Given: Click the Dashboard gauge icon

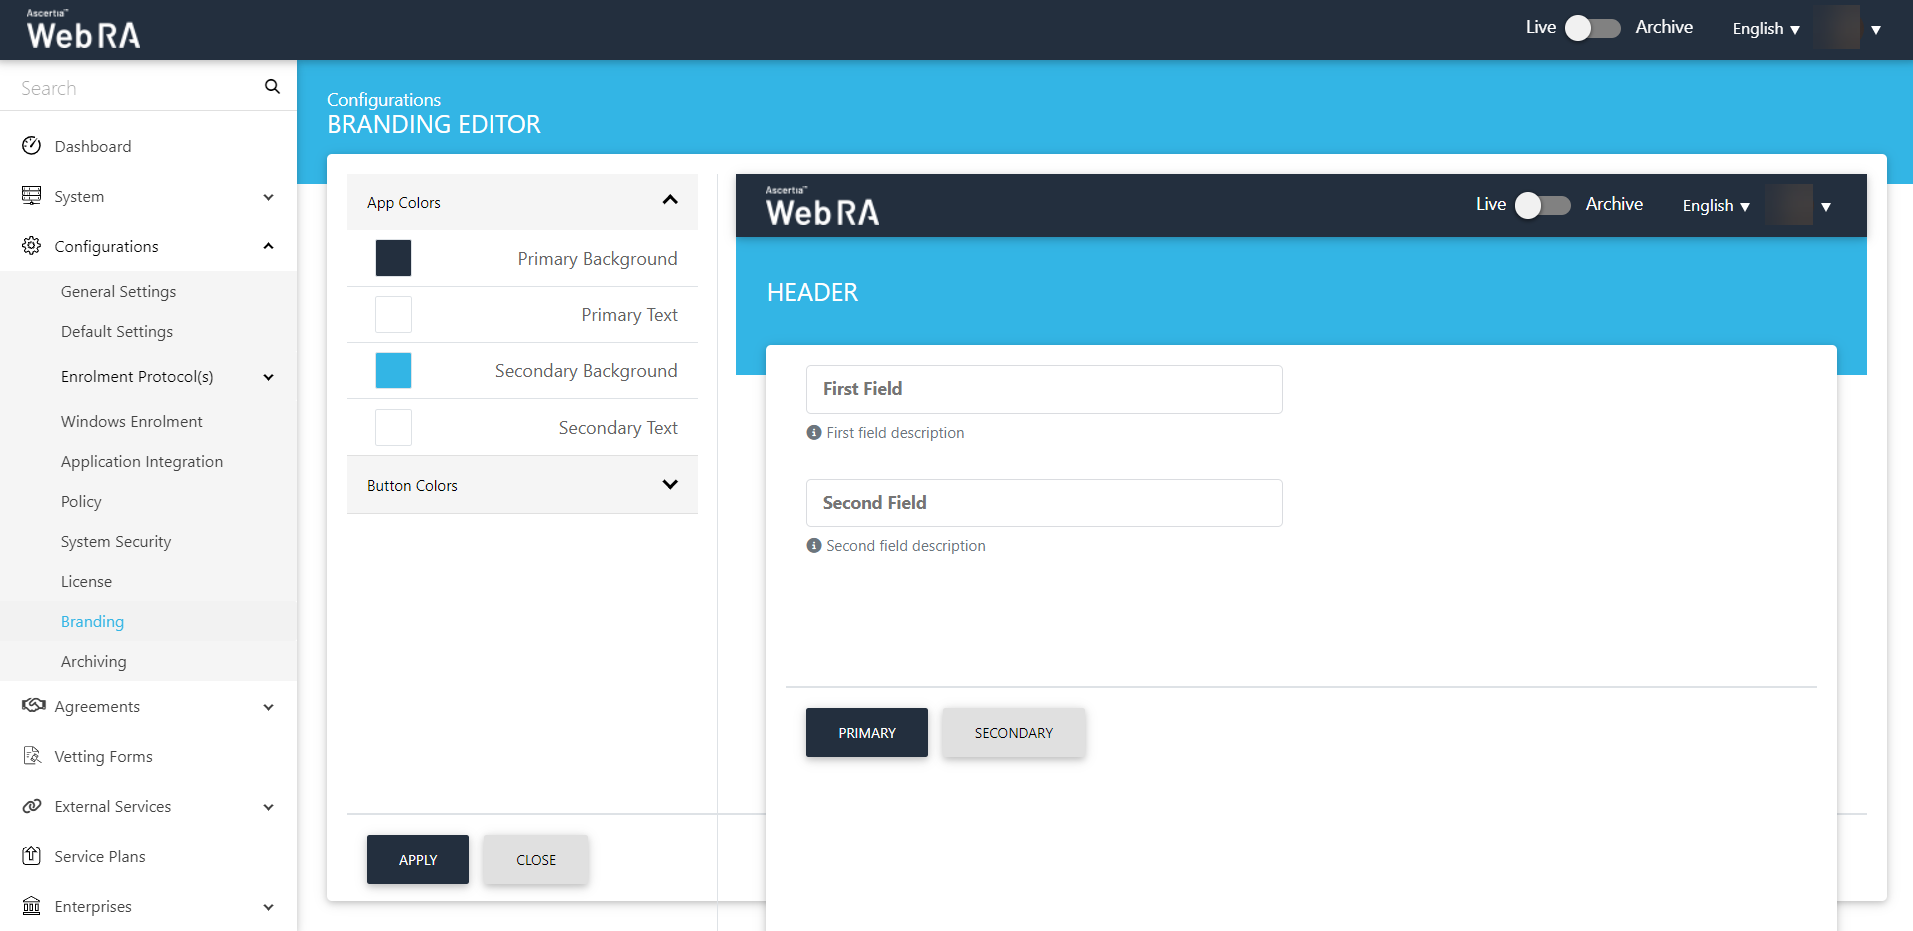Looking at the screenshot, I should tap(32, 146).
